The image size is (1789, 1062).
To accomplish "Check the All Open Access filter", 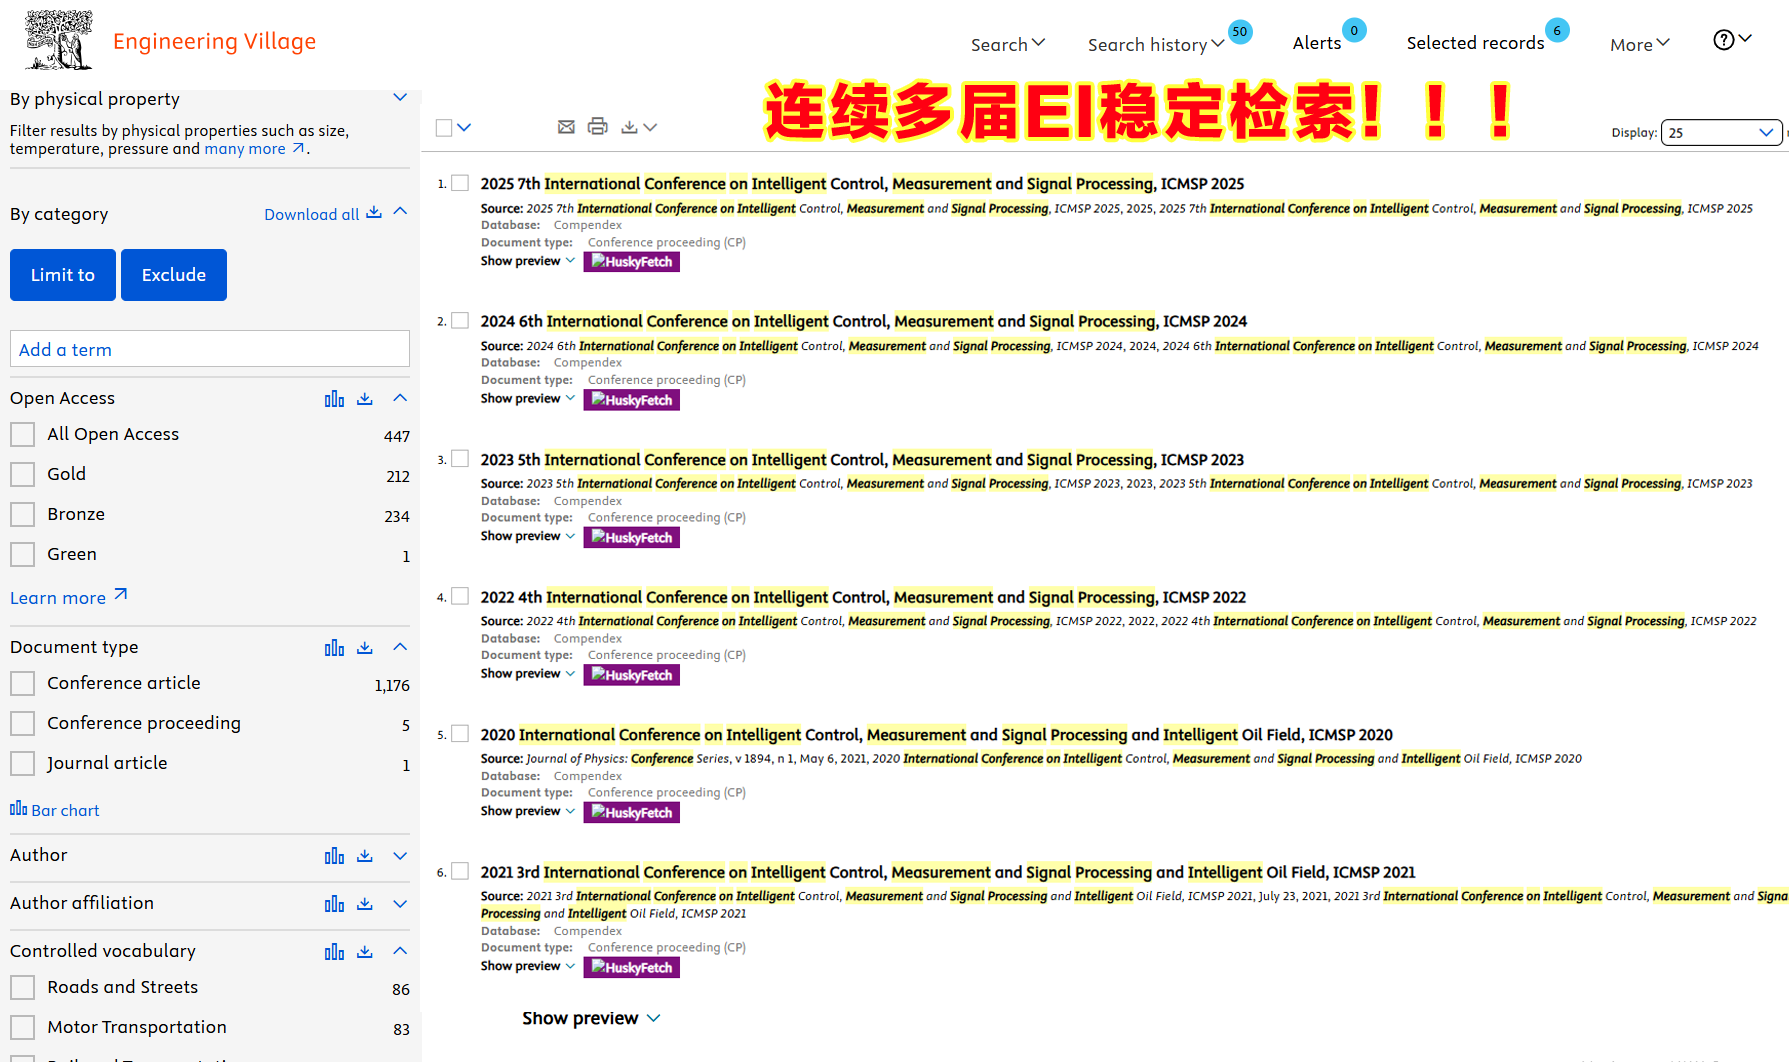I will [x=22, y=435].
